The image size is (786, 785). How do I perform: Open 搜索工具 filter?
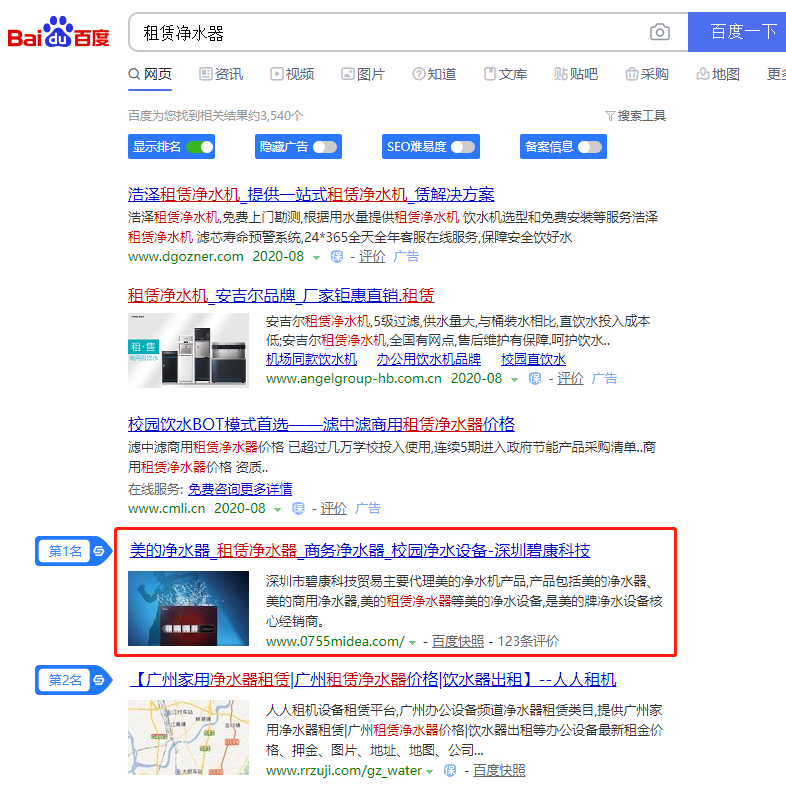click(636, 116)
